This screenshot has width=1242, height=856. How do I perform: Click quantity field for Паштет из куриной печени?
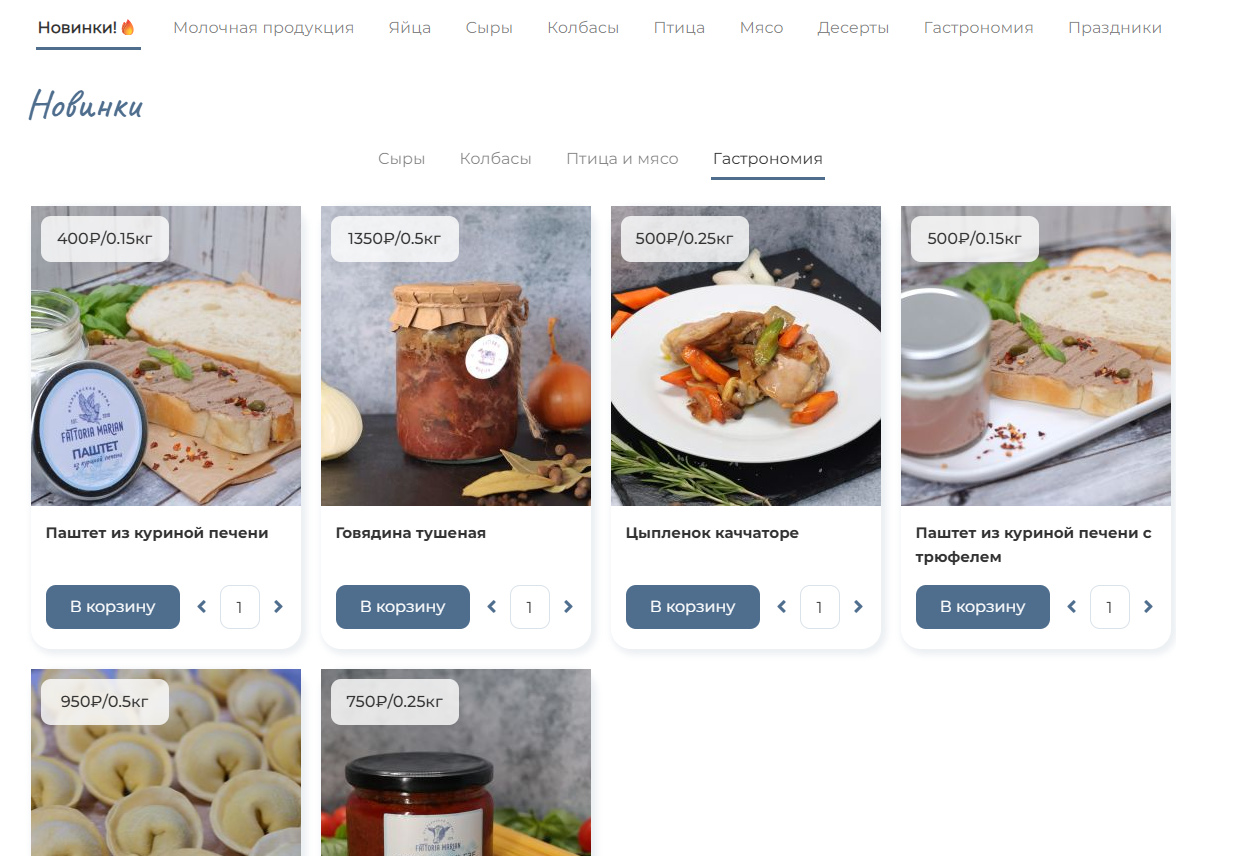[240, 607]
